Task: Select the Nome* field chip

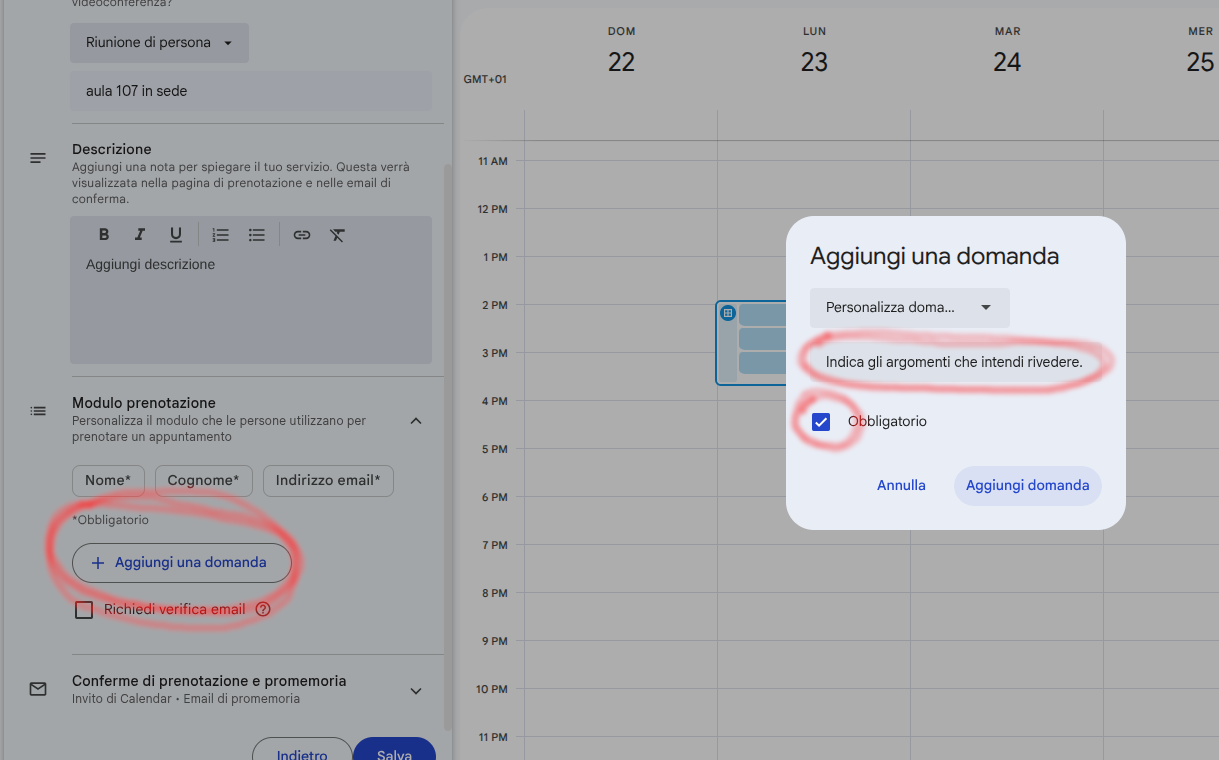Action: 108,481
